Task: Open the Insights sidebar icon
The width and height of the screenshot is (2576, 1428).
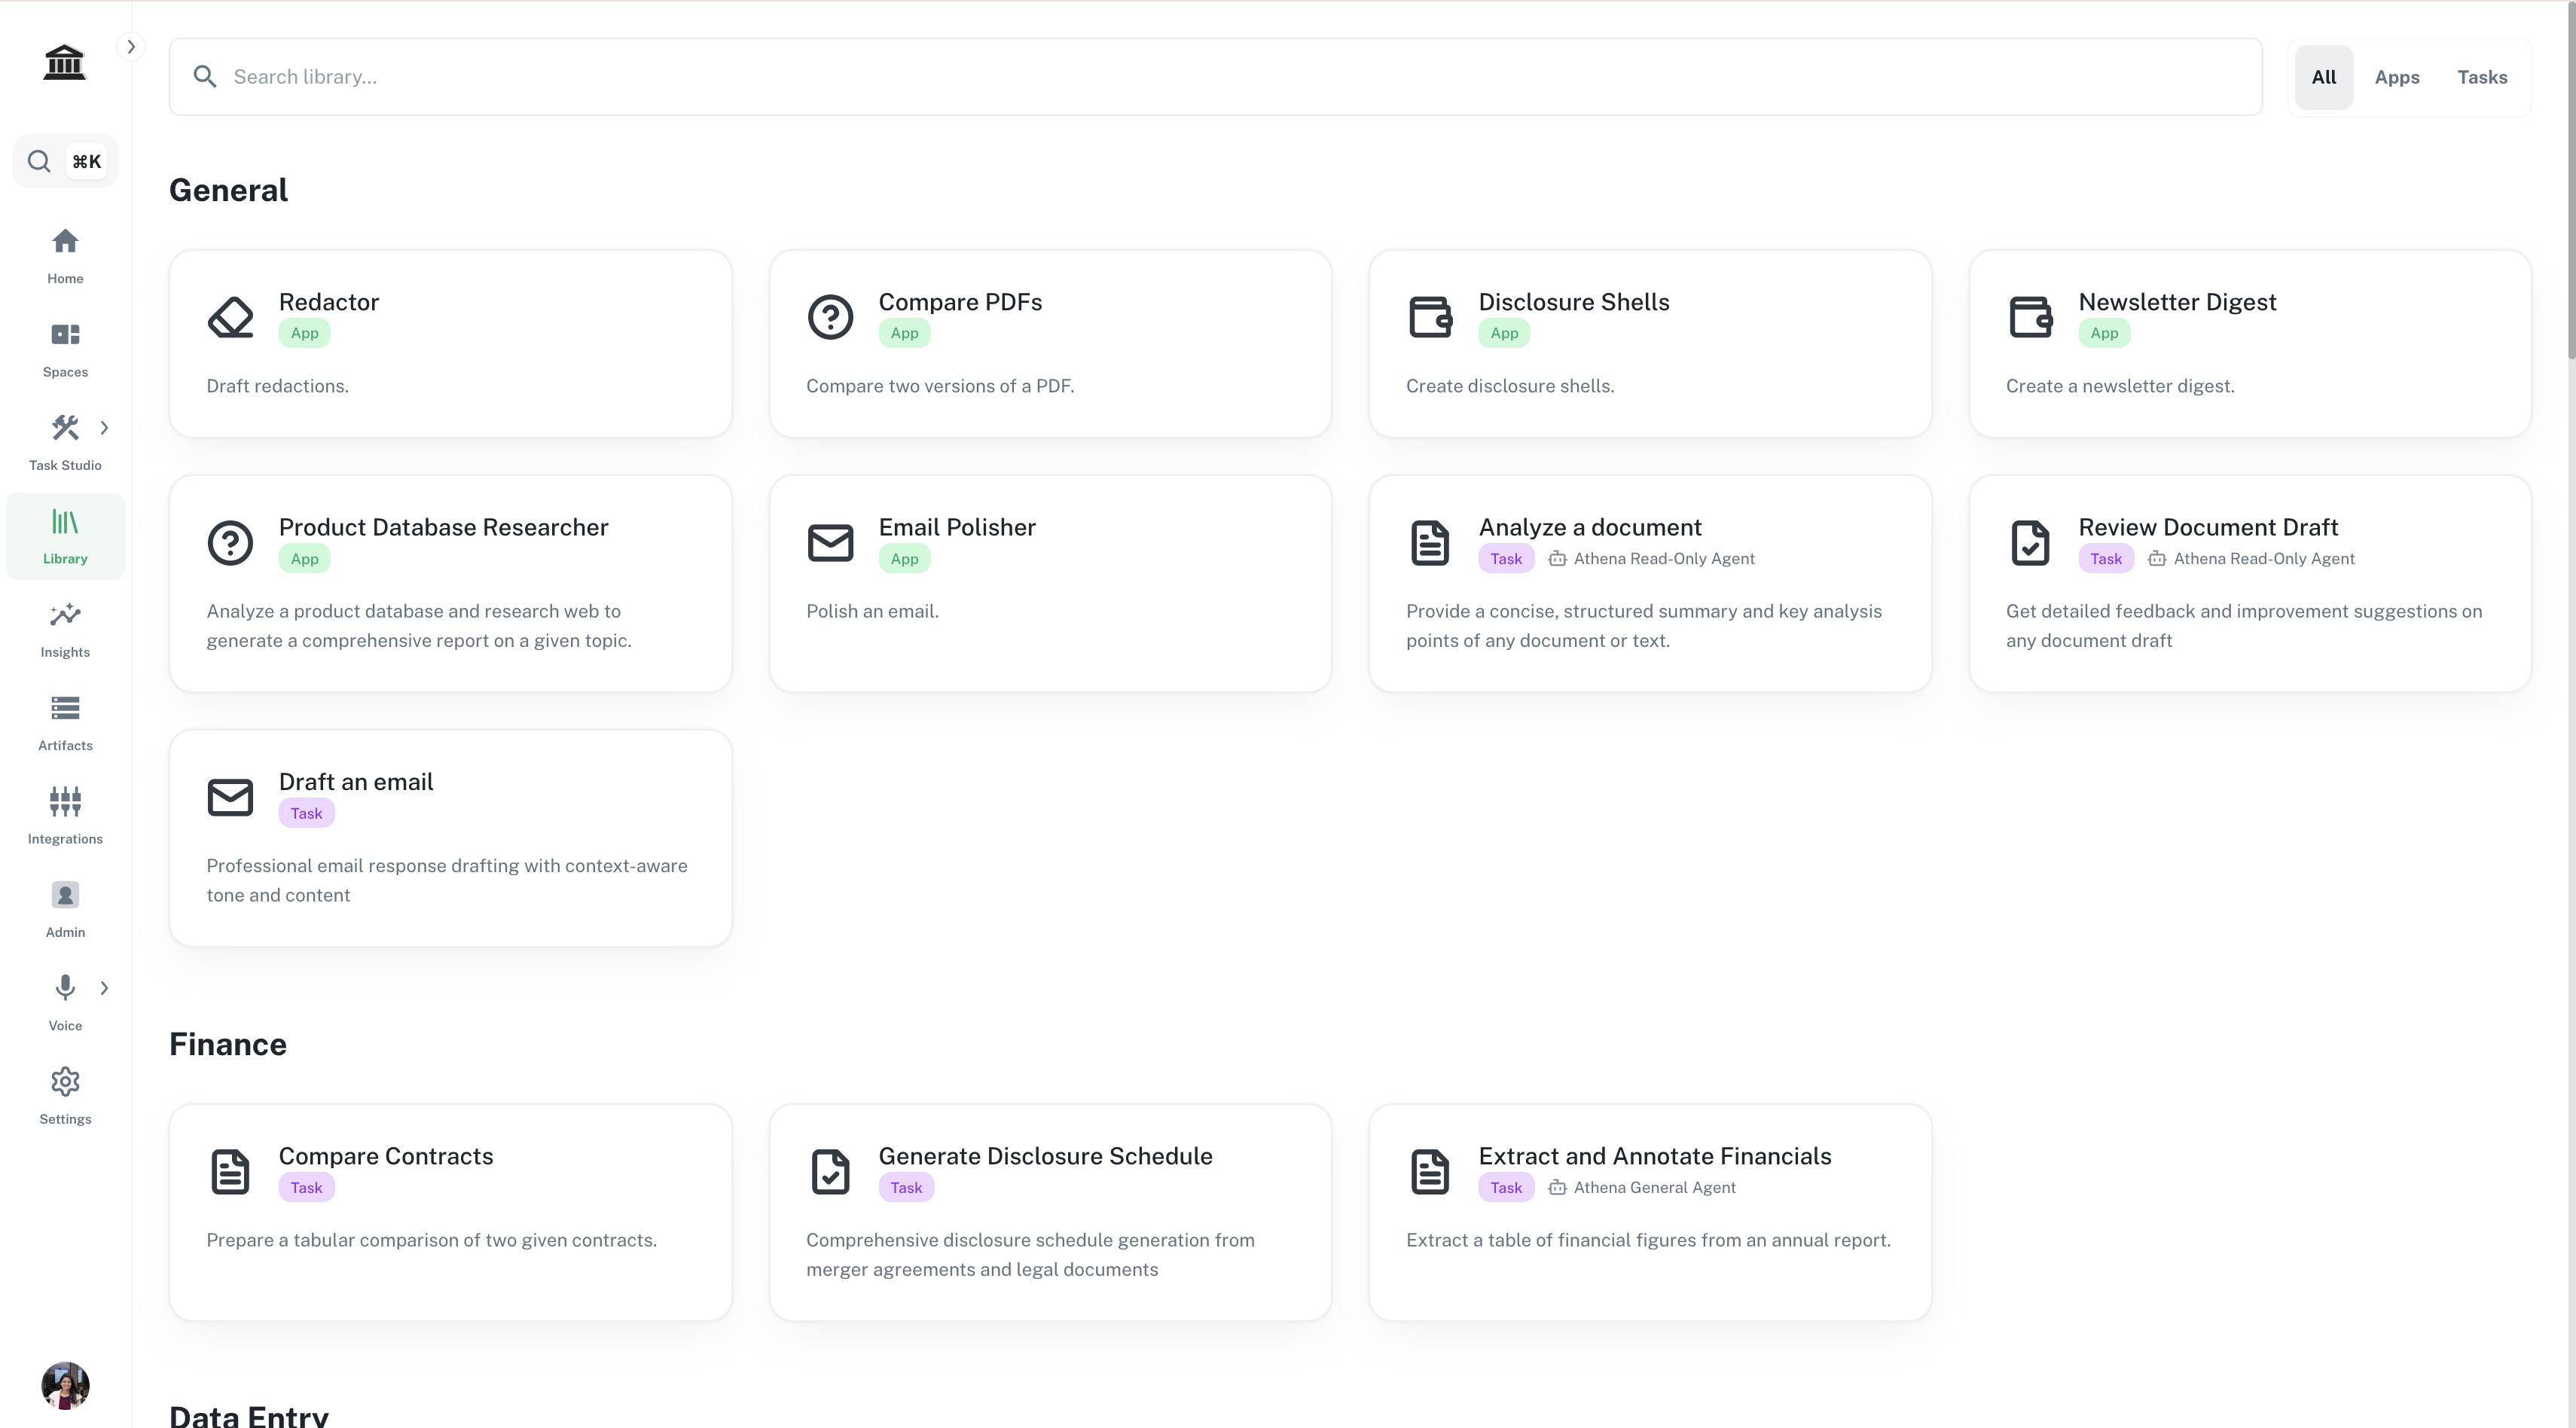Action: [65, 616]
